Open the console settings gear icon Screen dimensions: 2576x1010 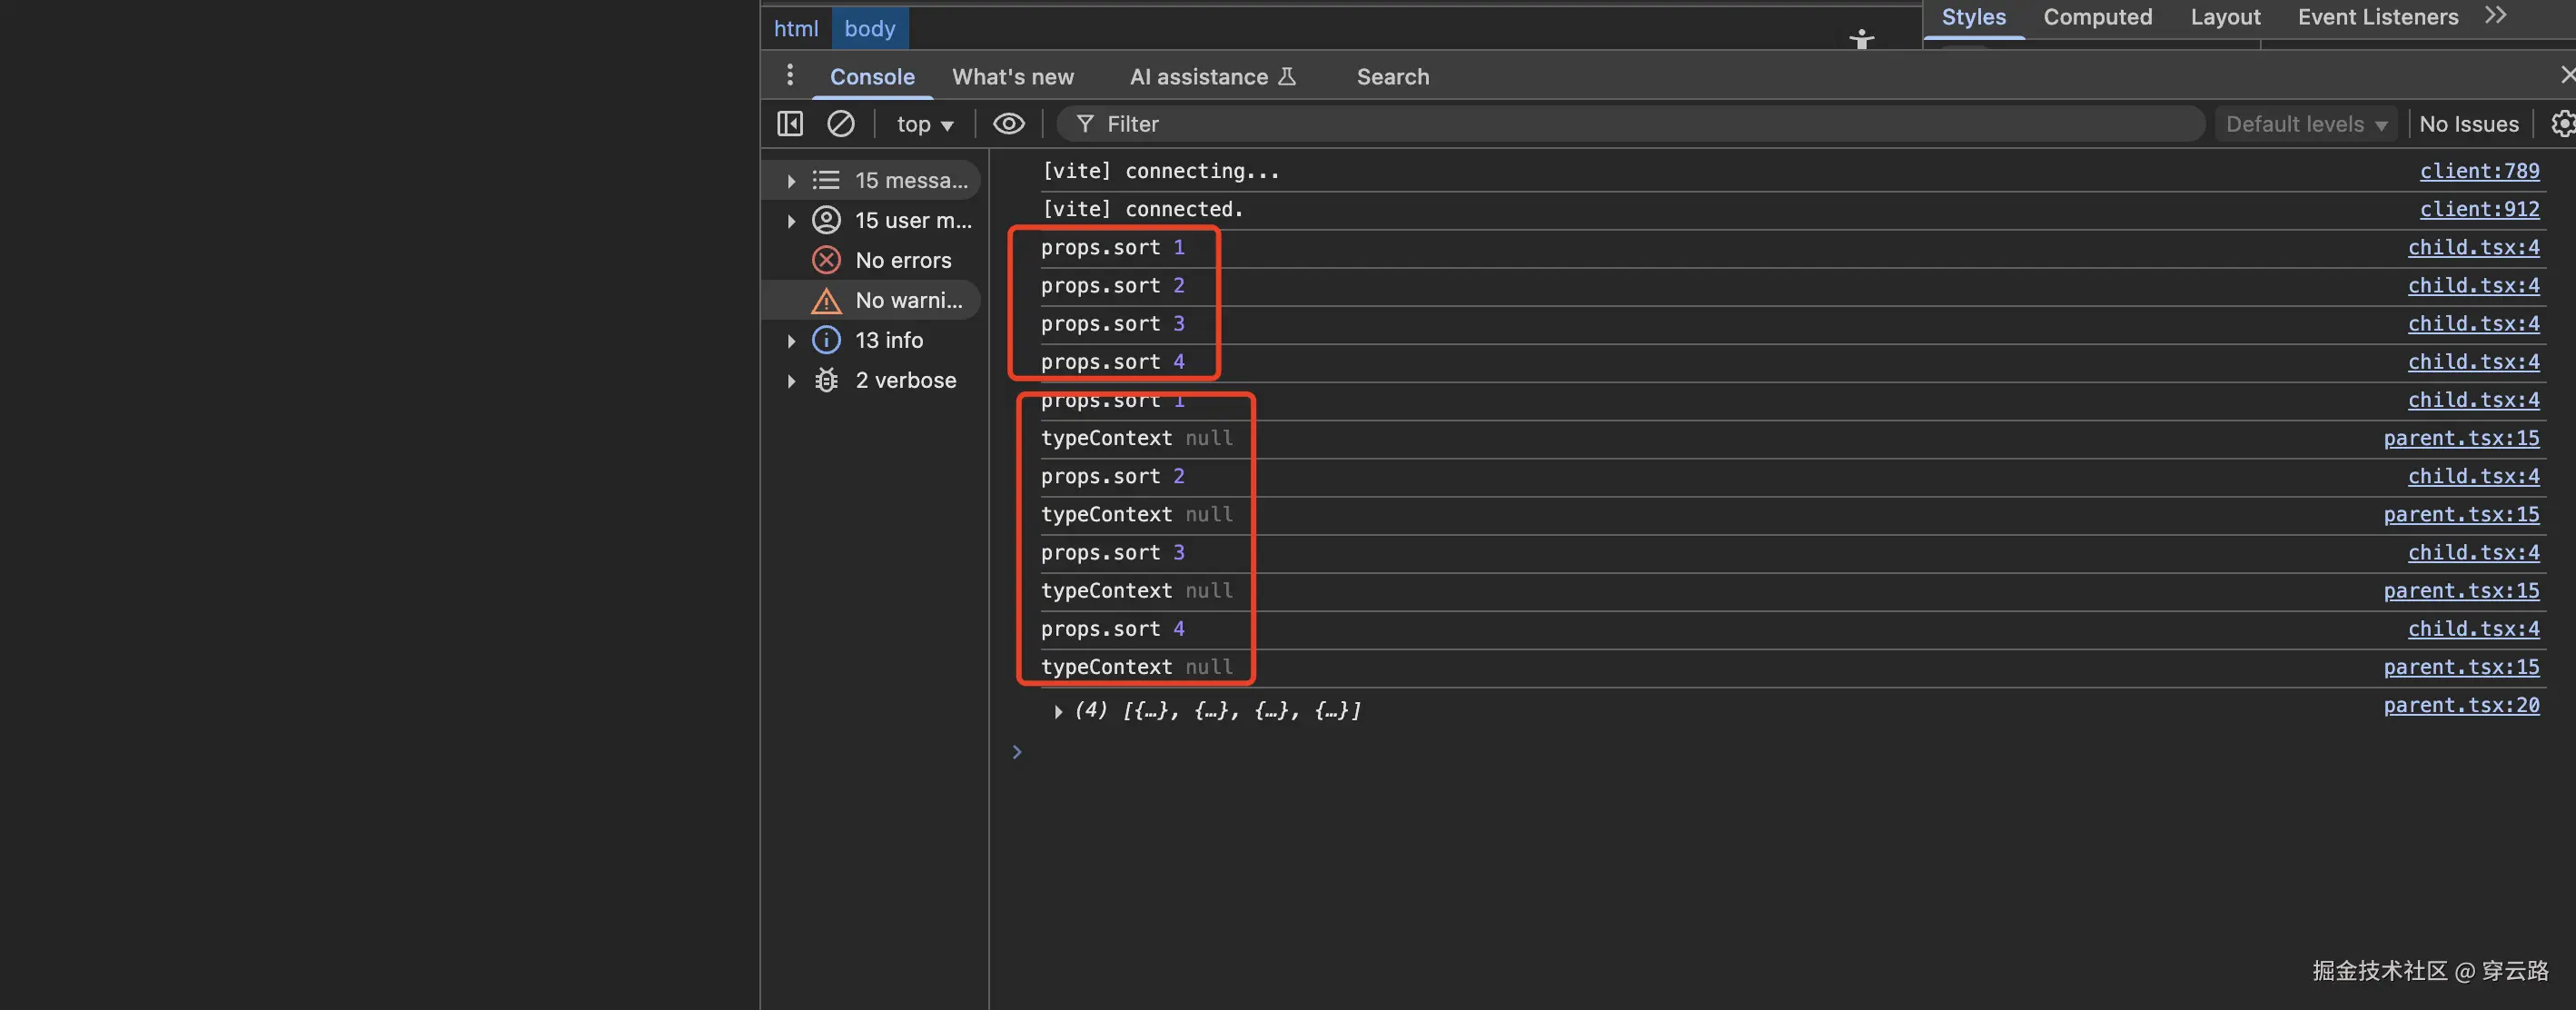(x=2561, y=124)
